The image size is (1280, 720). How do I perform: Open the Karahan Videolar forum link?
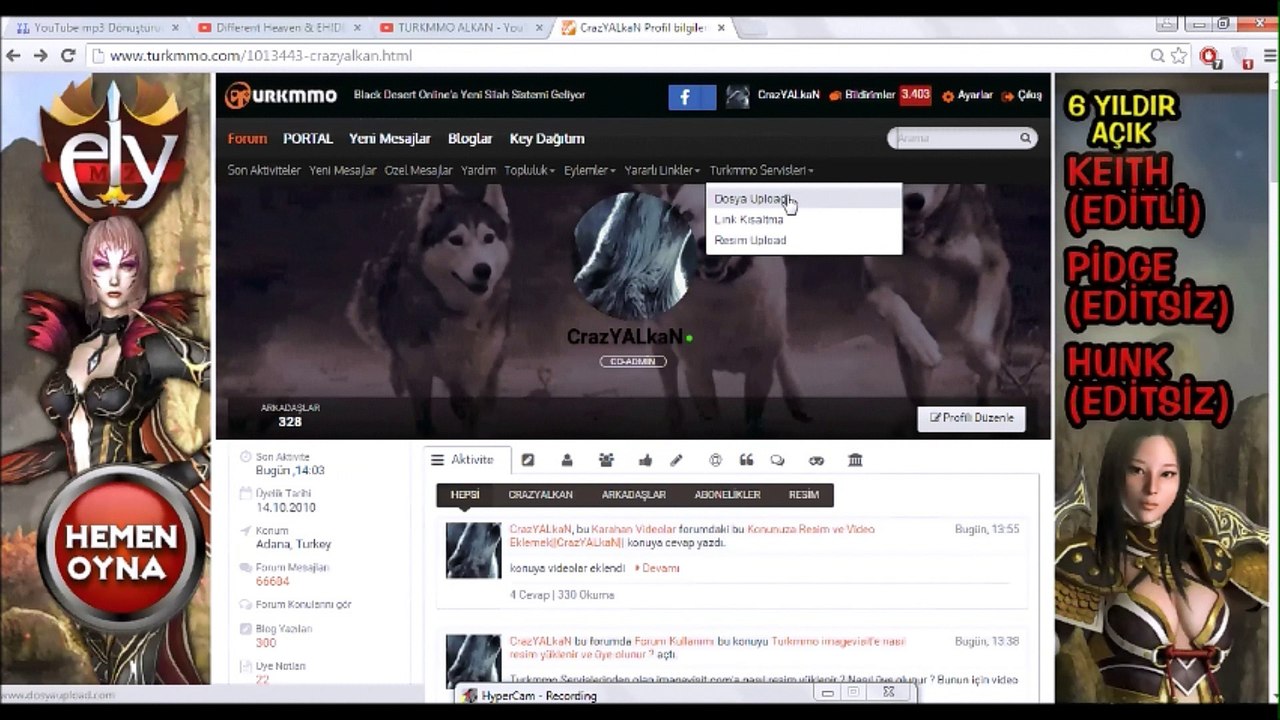pos(634,529)
